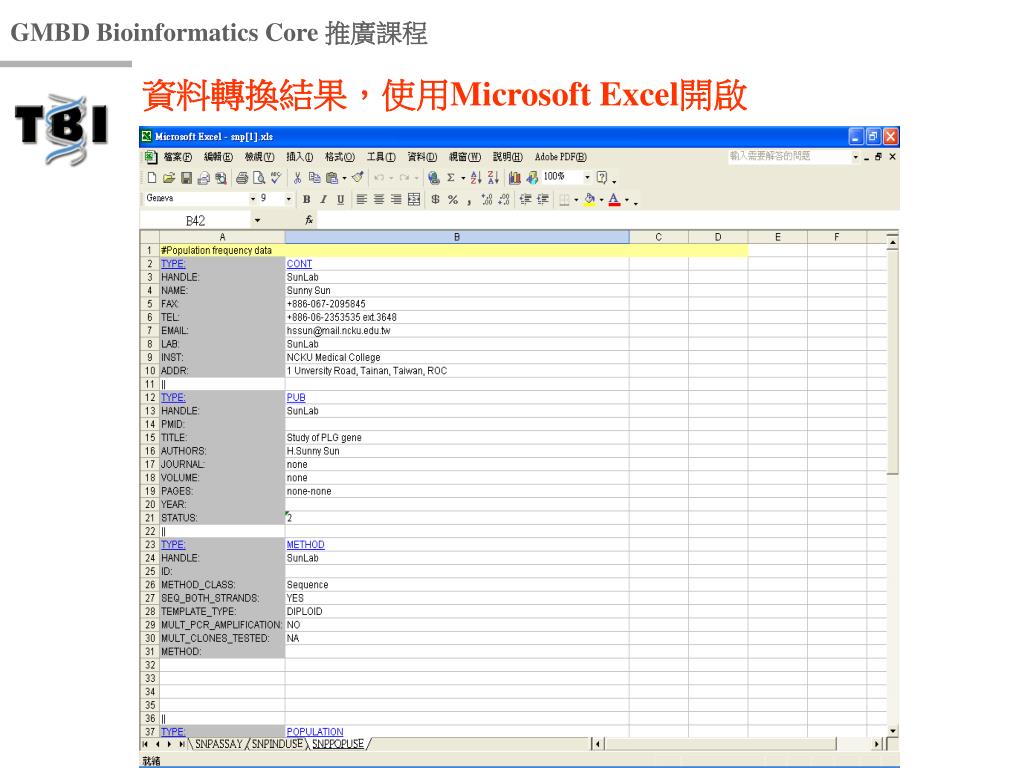Save the workbook with floppy icon

click(x=186, y=178)
